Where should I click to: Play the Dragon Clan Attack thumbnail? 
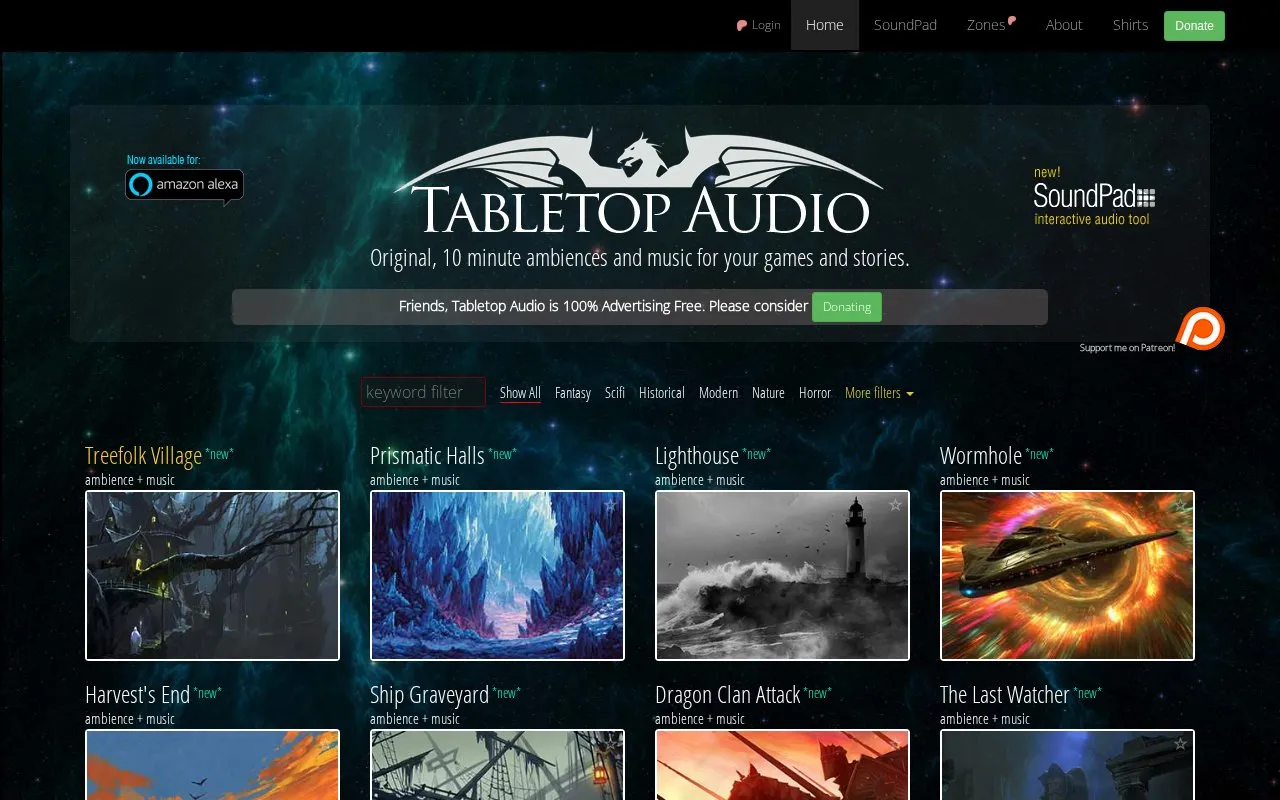pos(782,765)
